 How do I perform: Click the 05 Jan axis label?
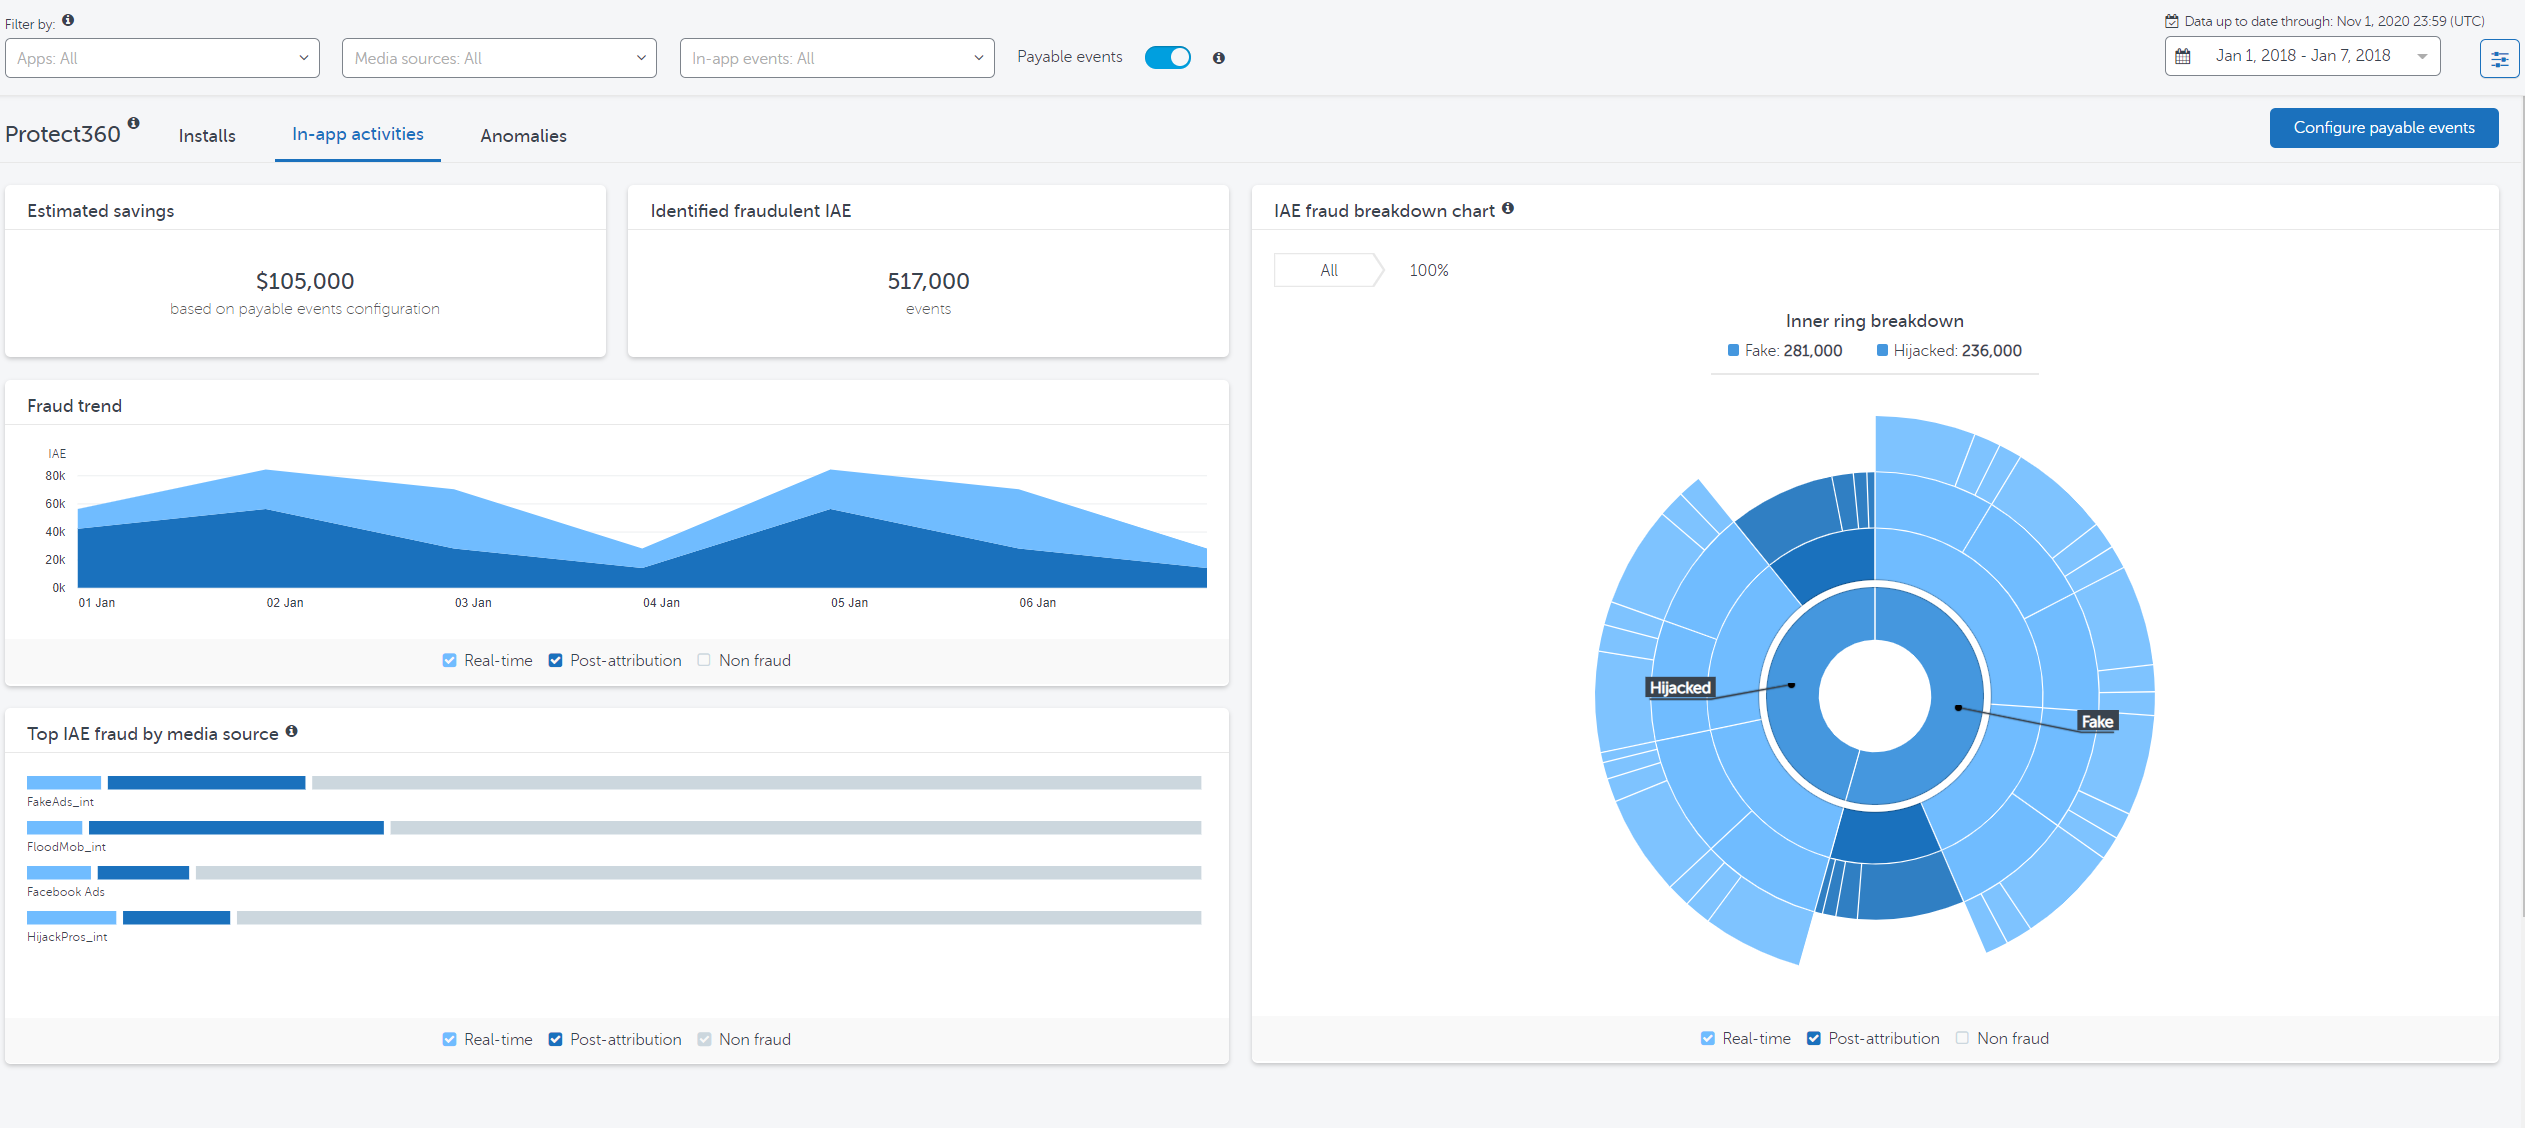pyautogui.click(x=849, y=603)
